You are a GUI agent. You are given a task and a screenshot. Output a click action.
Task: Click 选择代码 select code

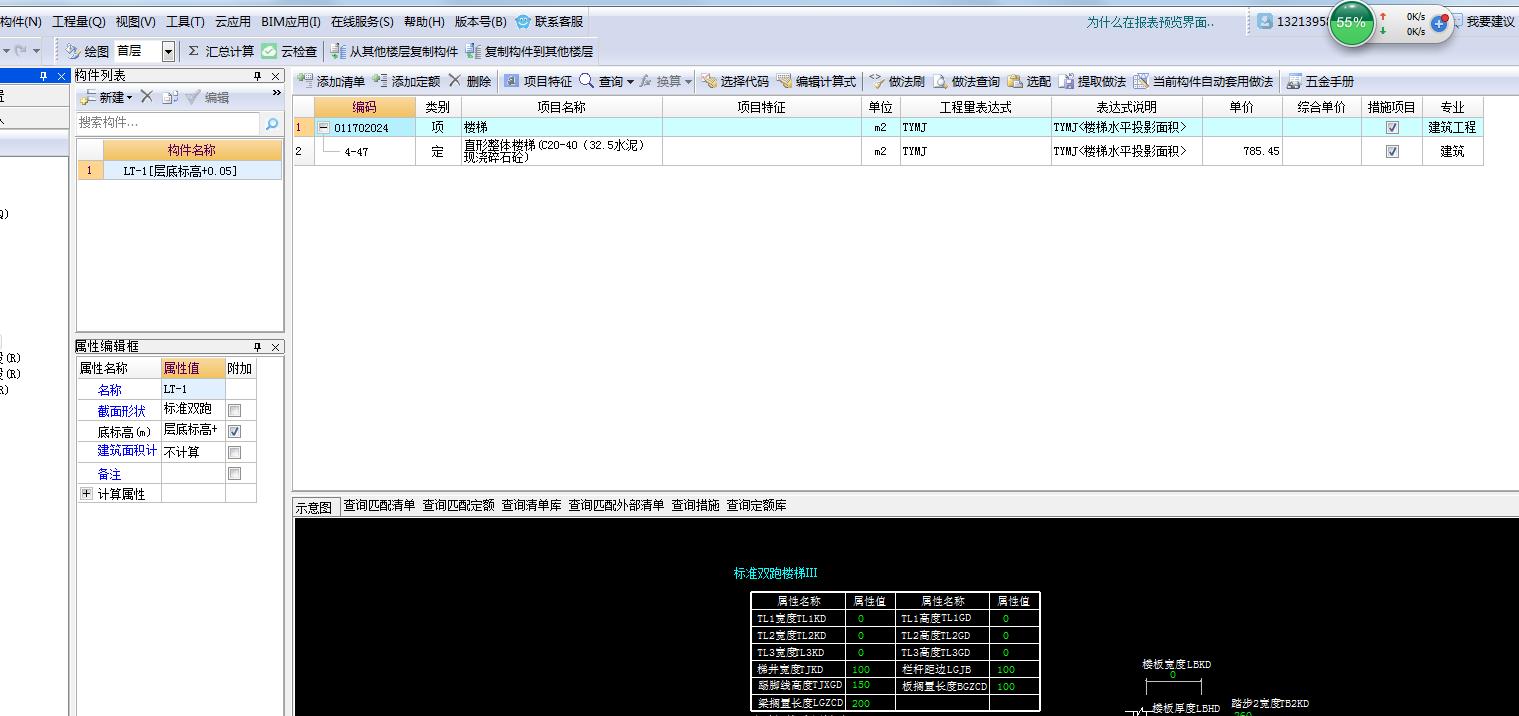pyautogui.click(x=735, y=81)
